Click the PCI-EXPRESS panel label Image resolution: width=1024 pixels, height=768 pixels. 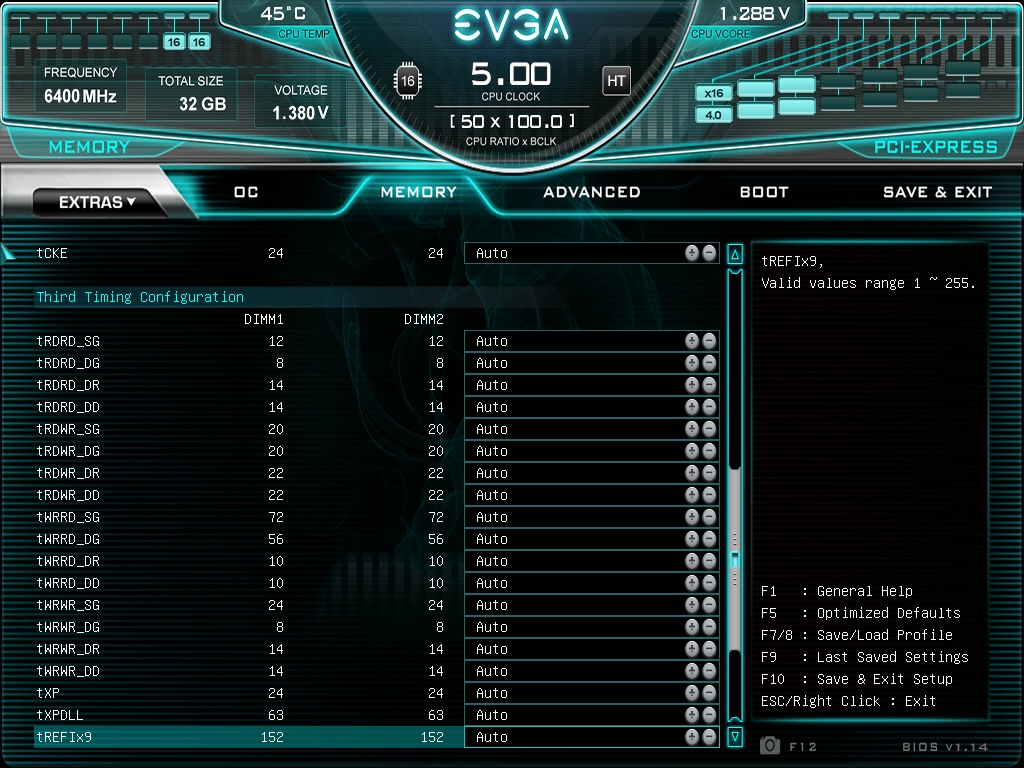(936, 147)
